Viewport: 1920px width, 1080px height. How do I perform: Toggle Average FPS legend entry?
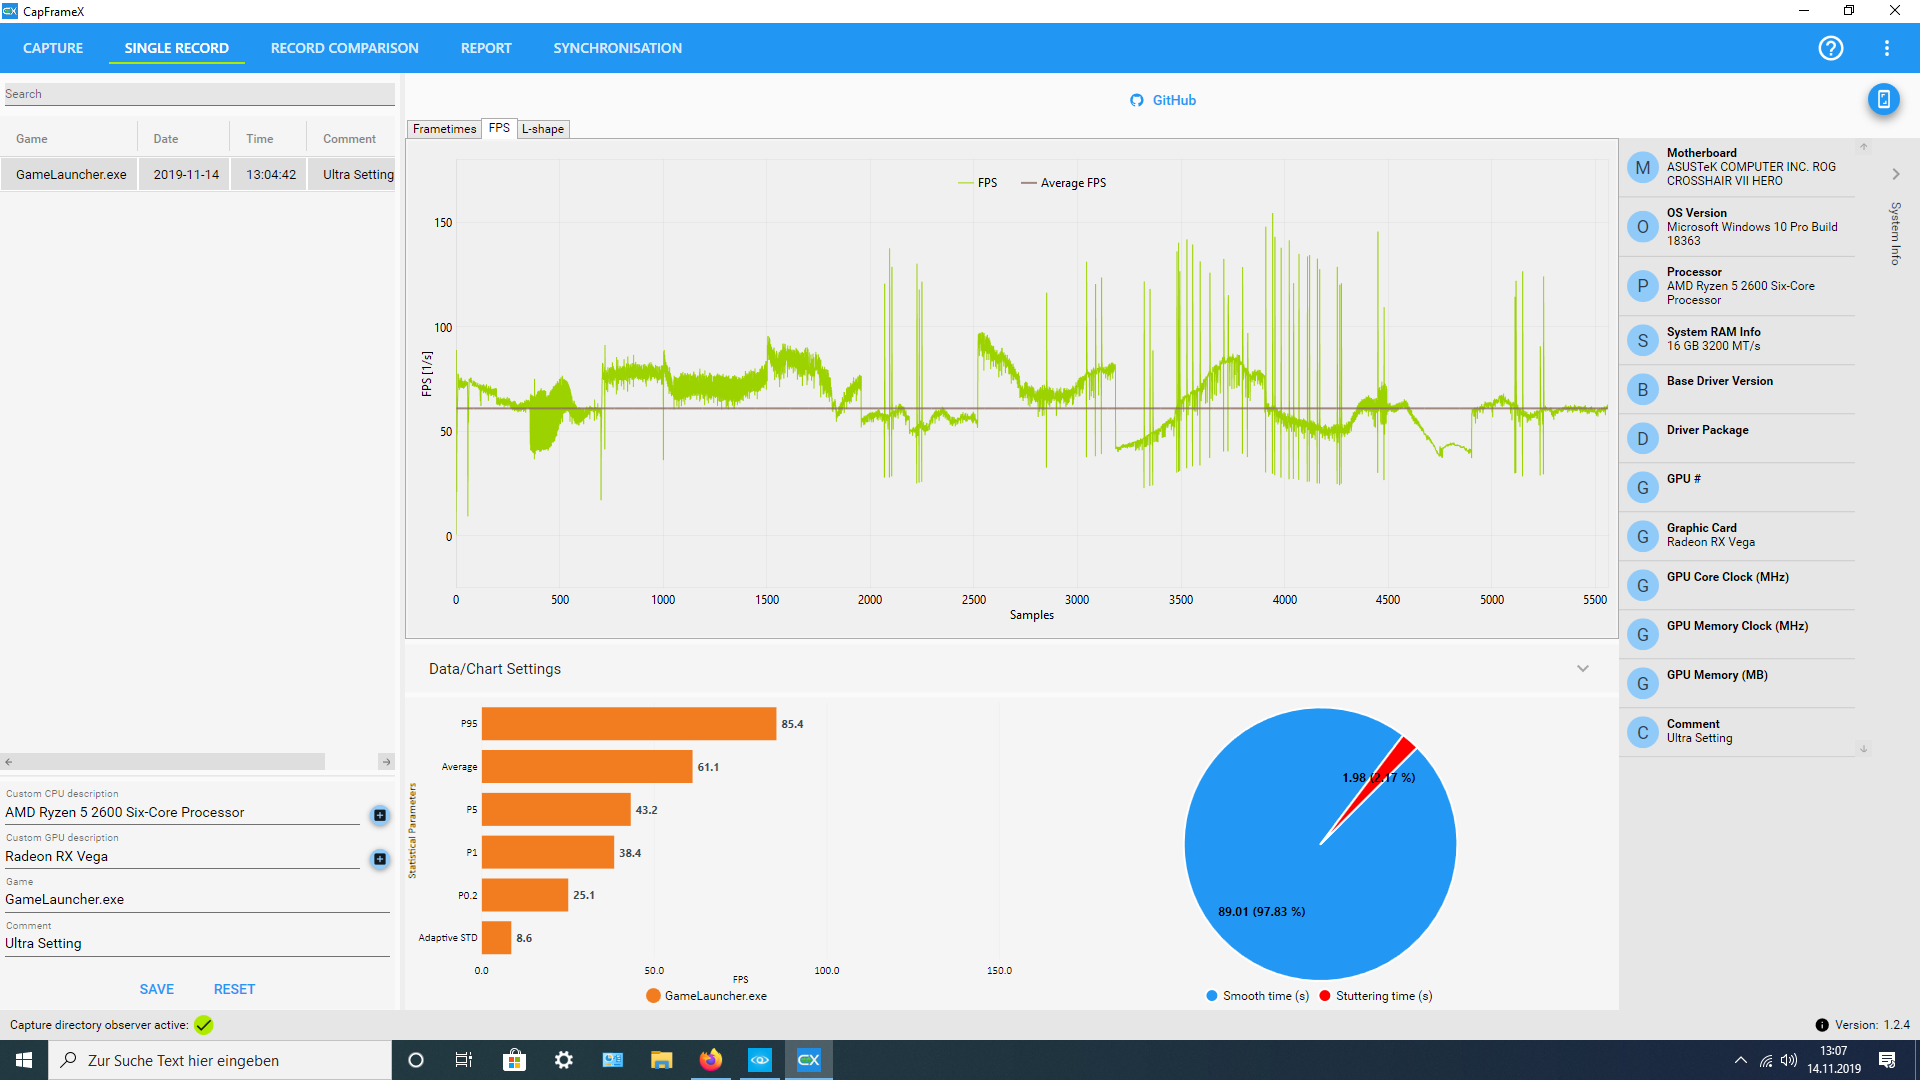pyautogui.click(x=1064, y=183)
